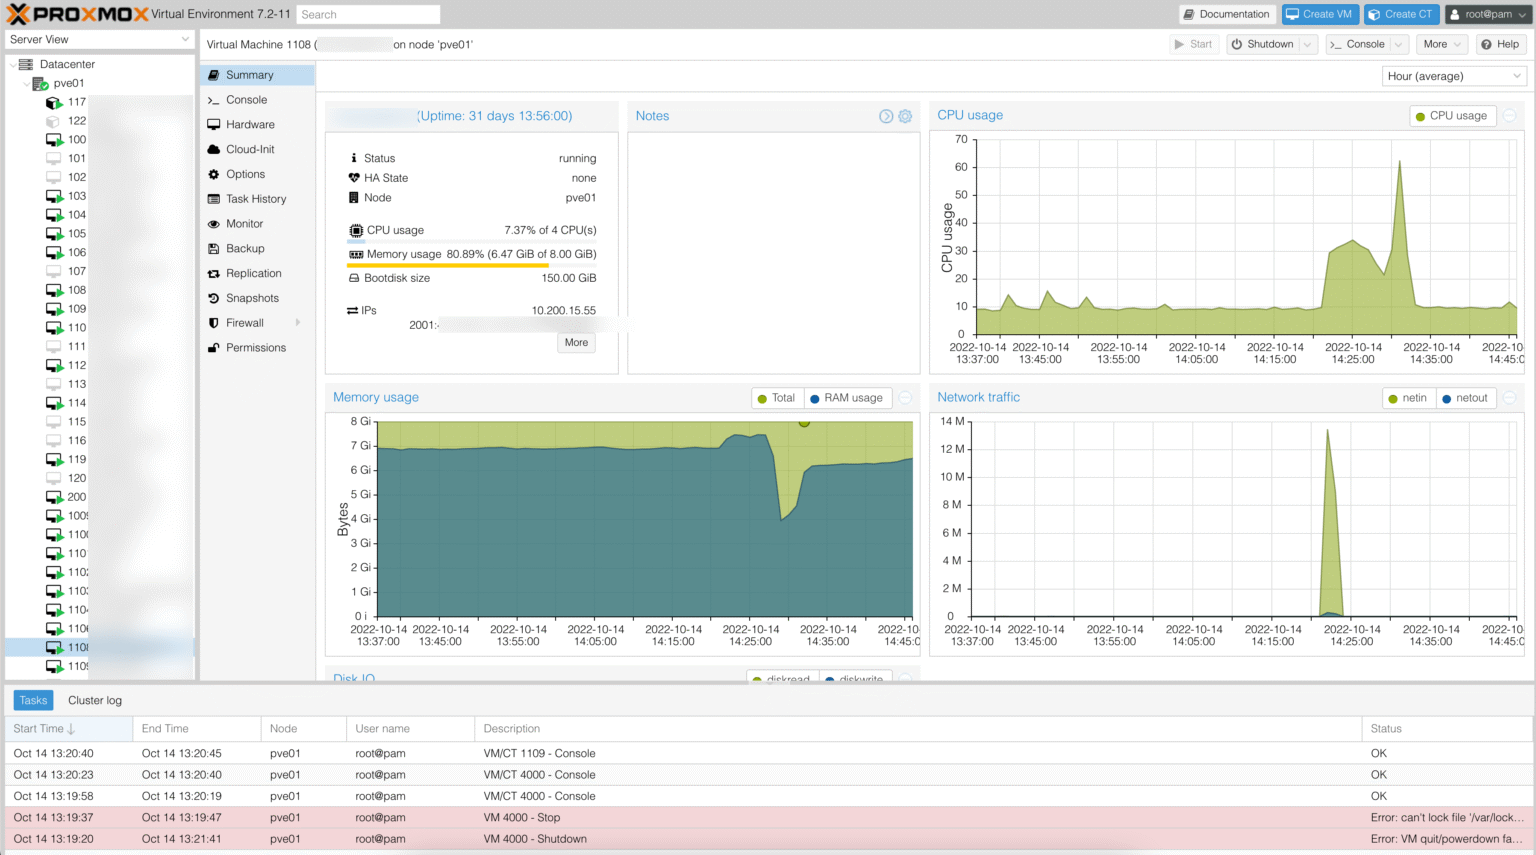Open the Hour (average) time range dropdown
The width and height of the screenshot is (1536, 855).
click(1453, 76)
